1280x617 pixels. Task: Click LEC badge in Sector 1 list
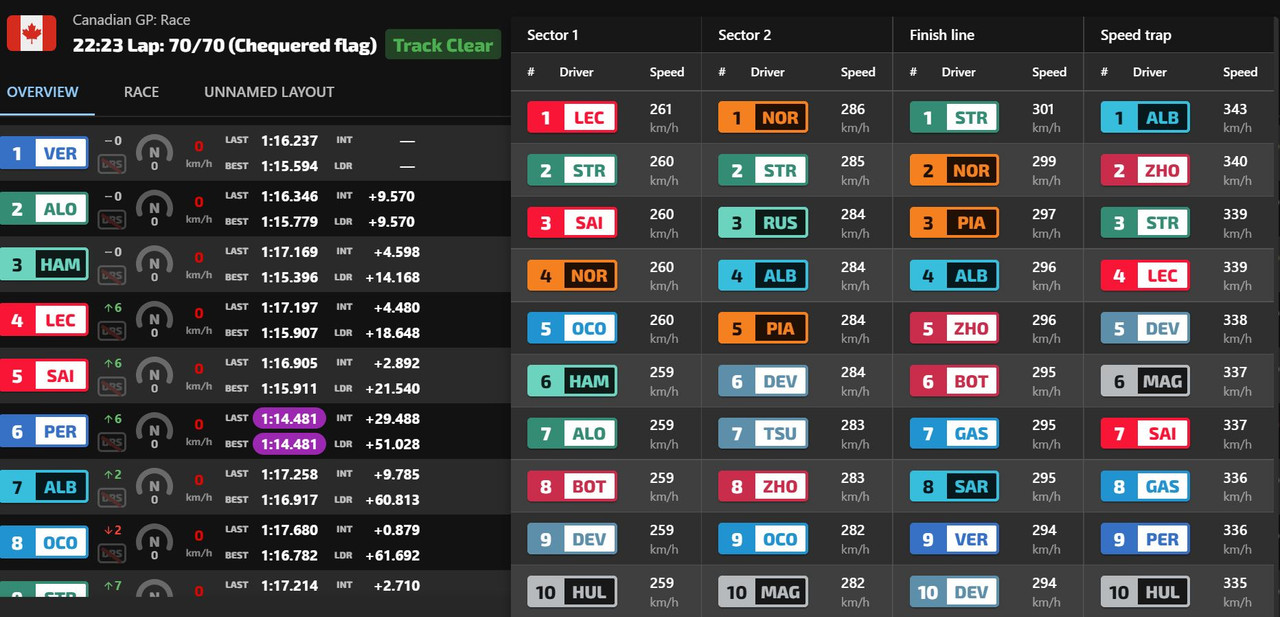pyautogui.click(x=572, y=118)
